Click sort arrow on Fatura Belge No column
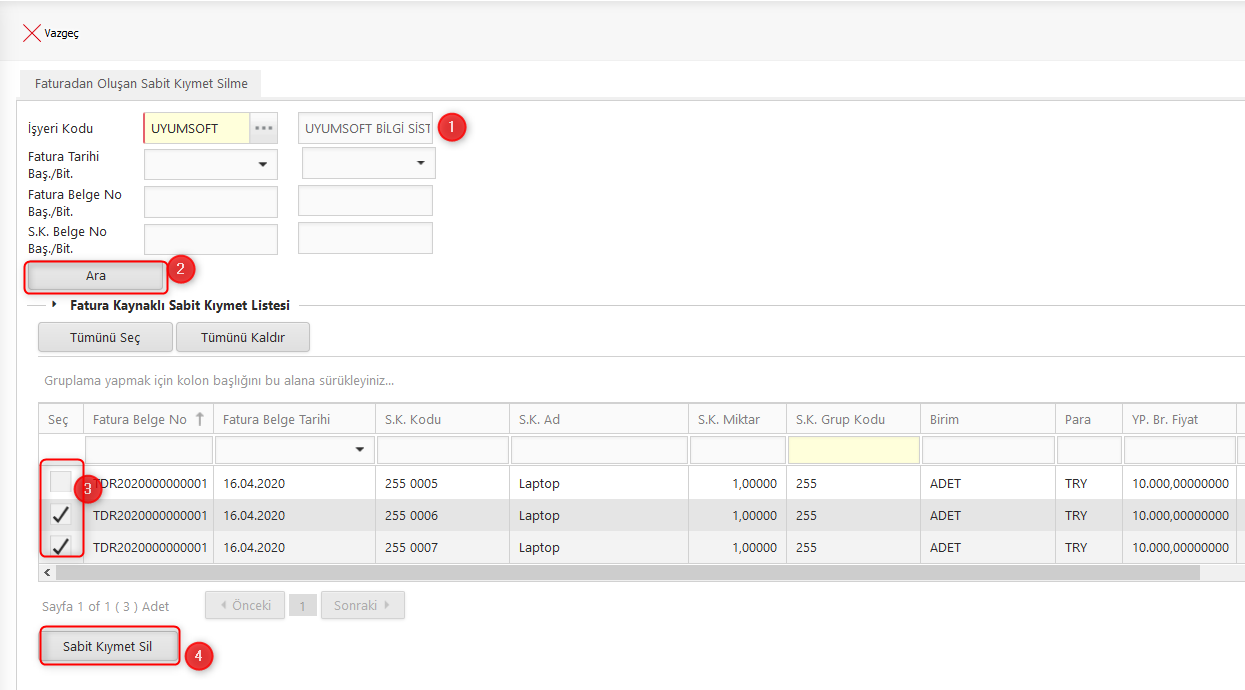The height and width of the screenshot is (690, 1245). [200, 419]
